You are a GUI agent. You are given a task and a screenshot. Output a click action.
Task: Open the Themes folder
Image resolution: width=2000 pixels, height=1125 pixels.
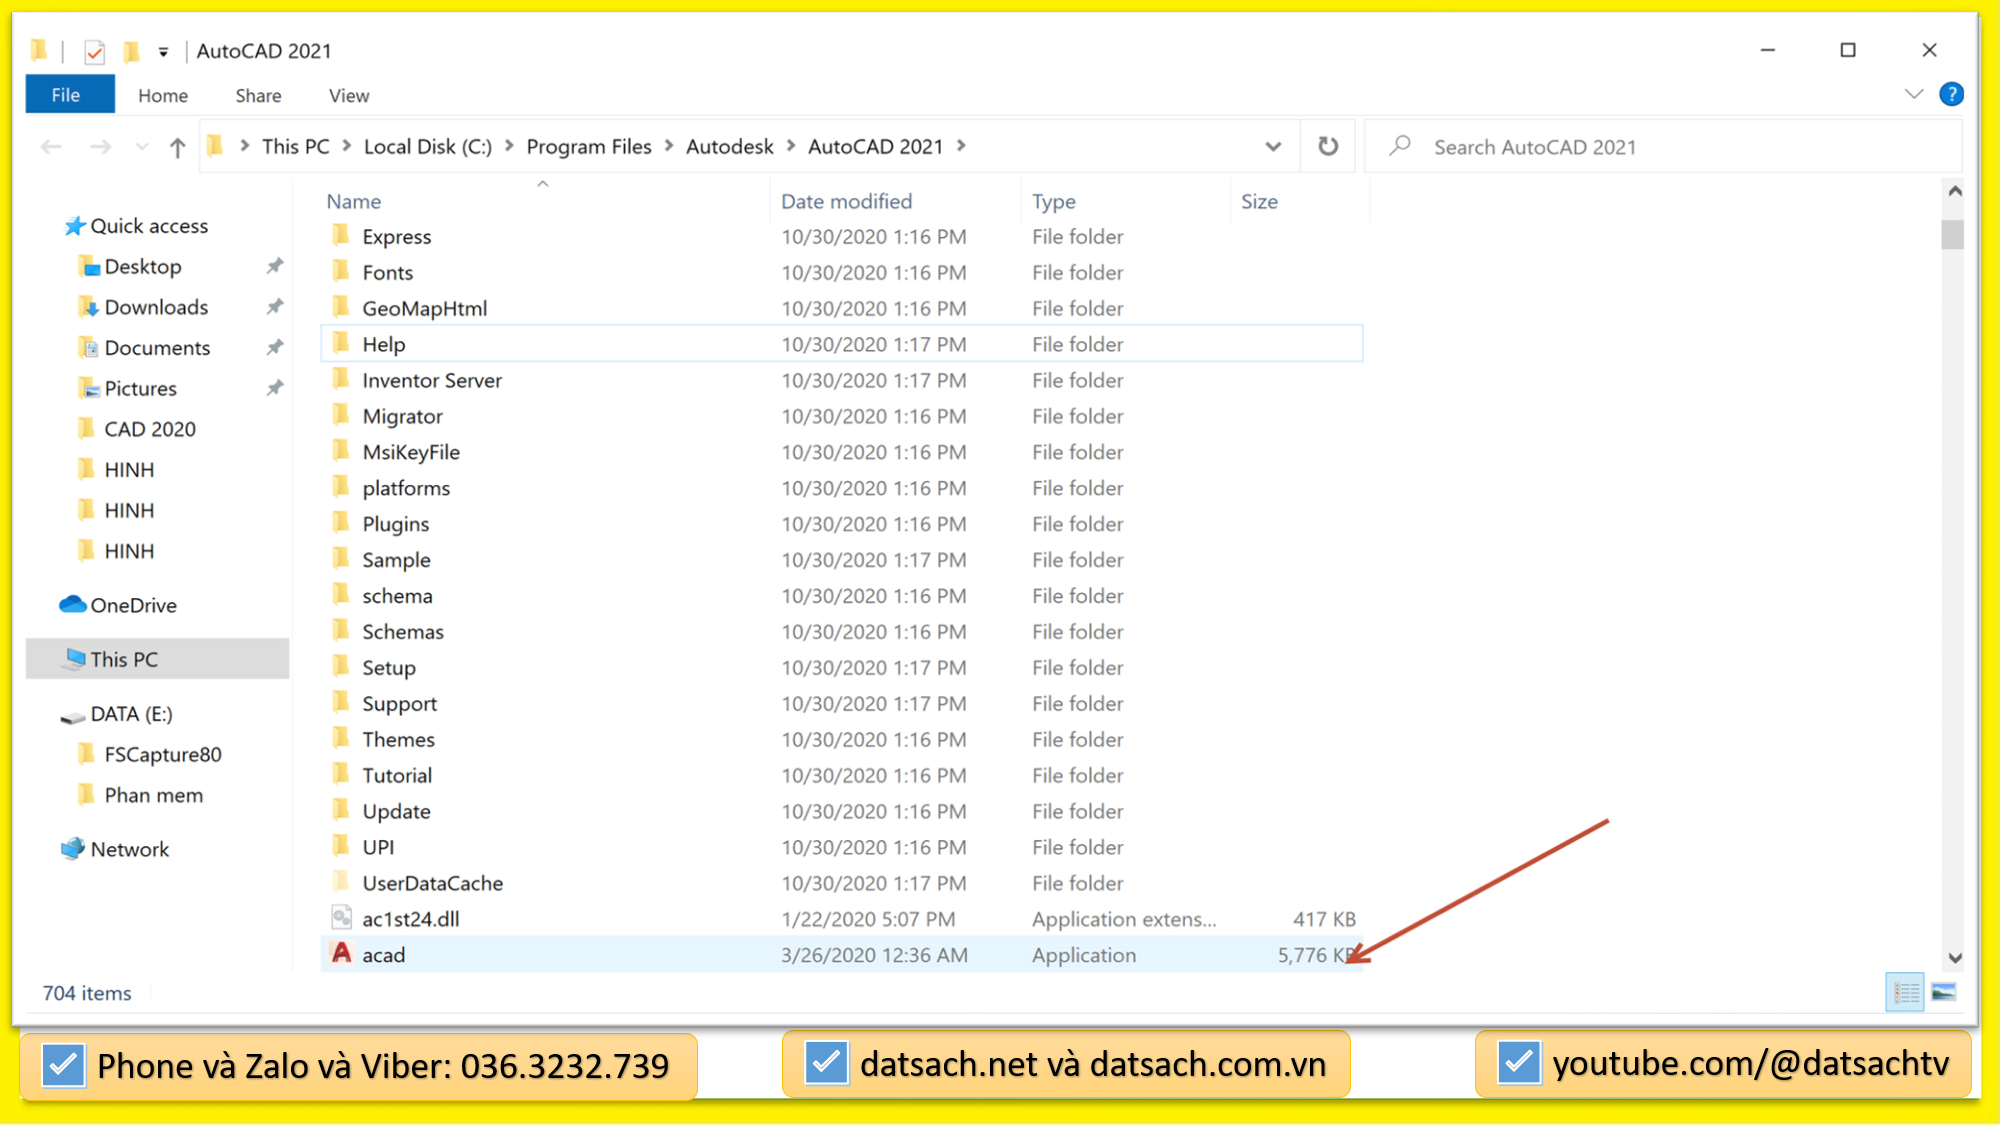coord(398,739)
